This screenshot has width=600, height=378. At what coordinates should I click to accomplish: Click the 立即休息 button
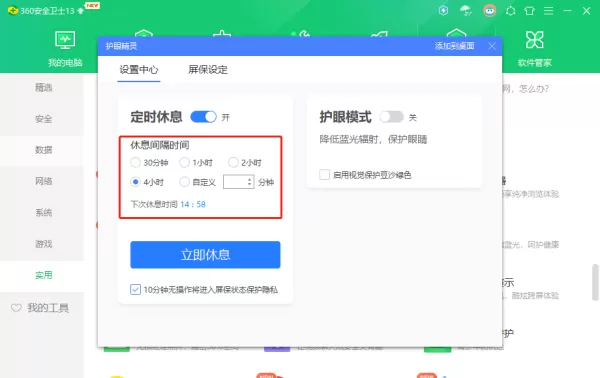coord(205,255)
